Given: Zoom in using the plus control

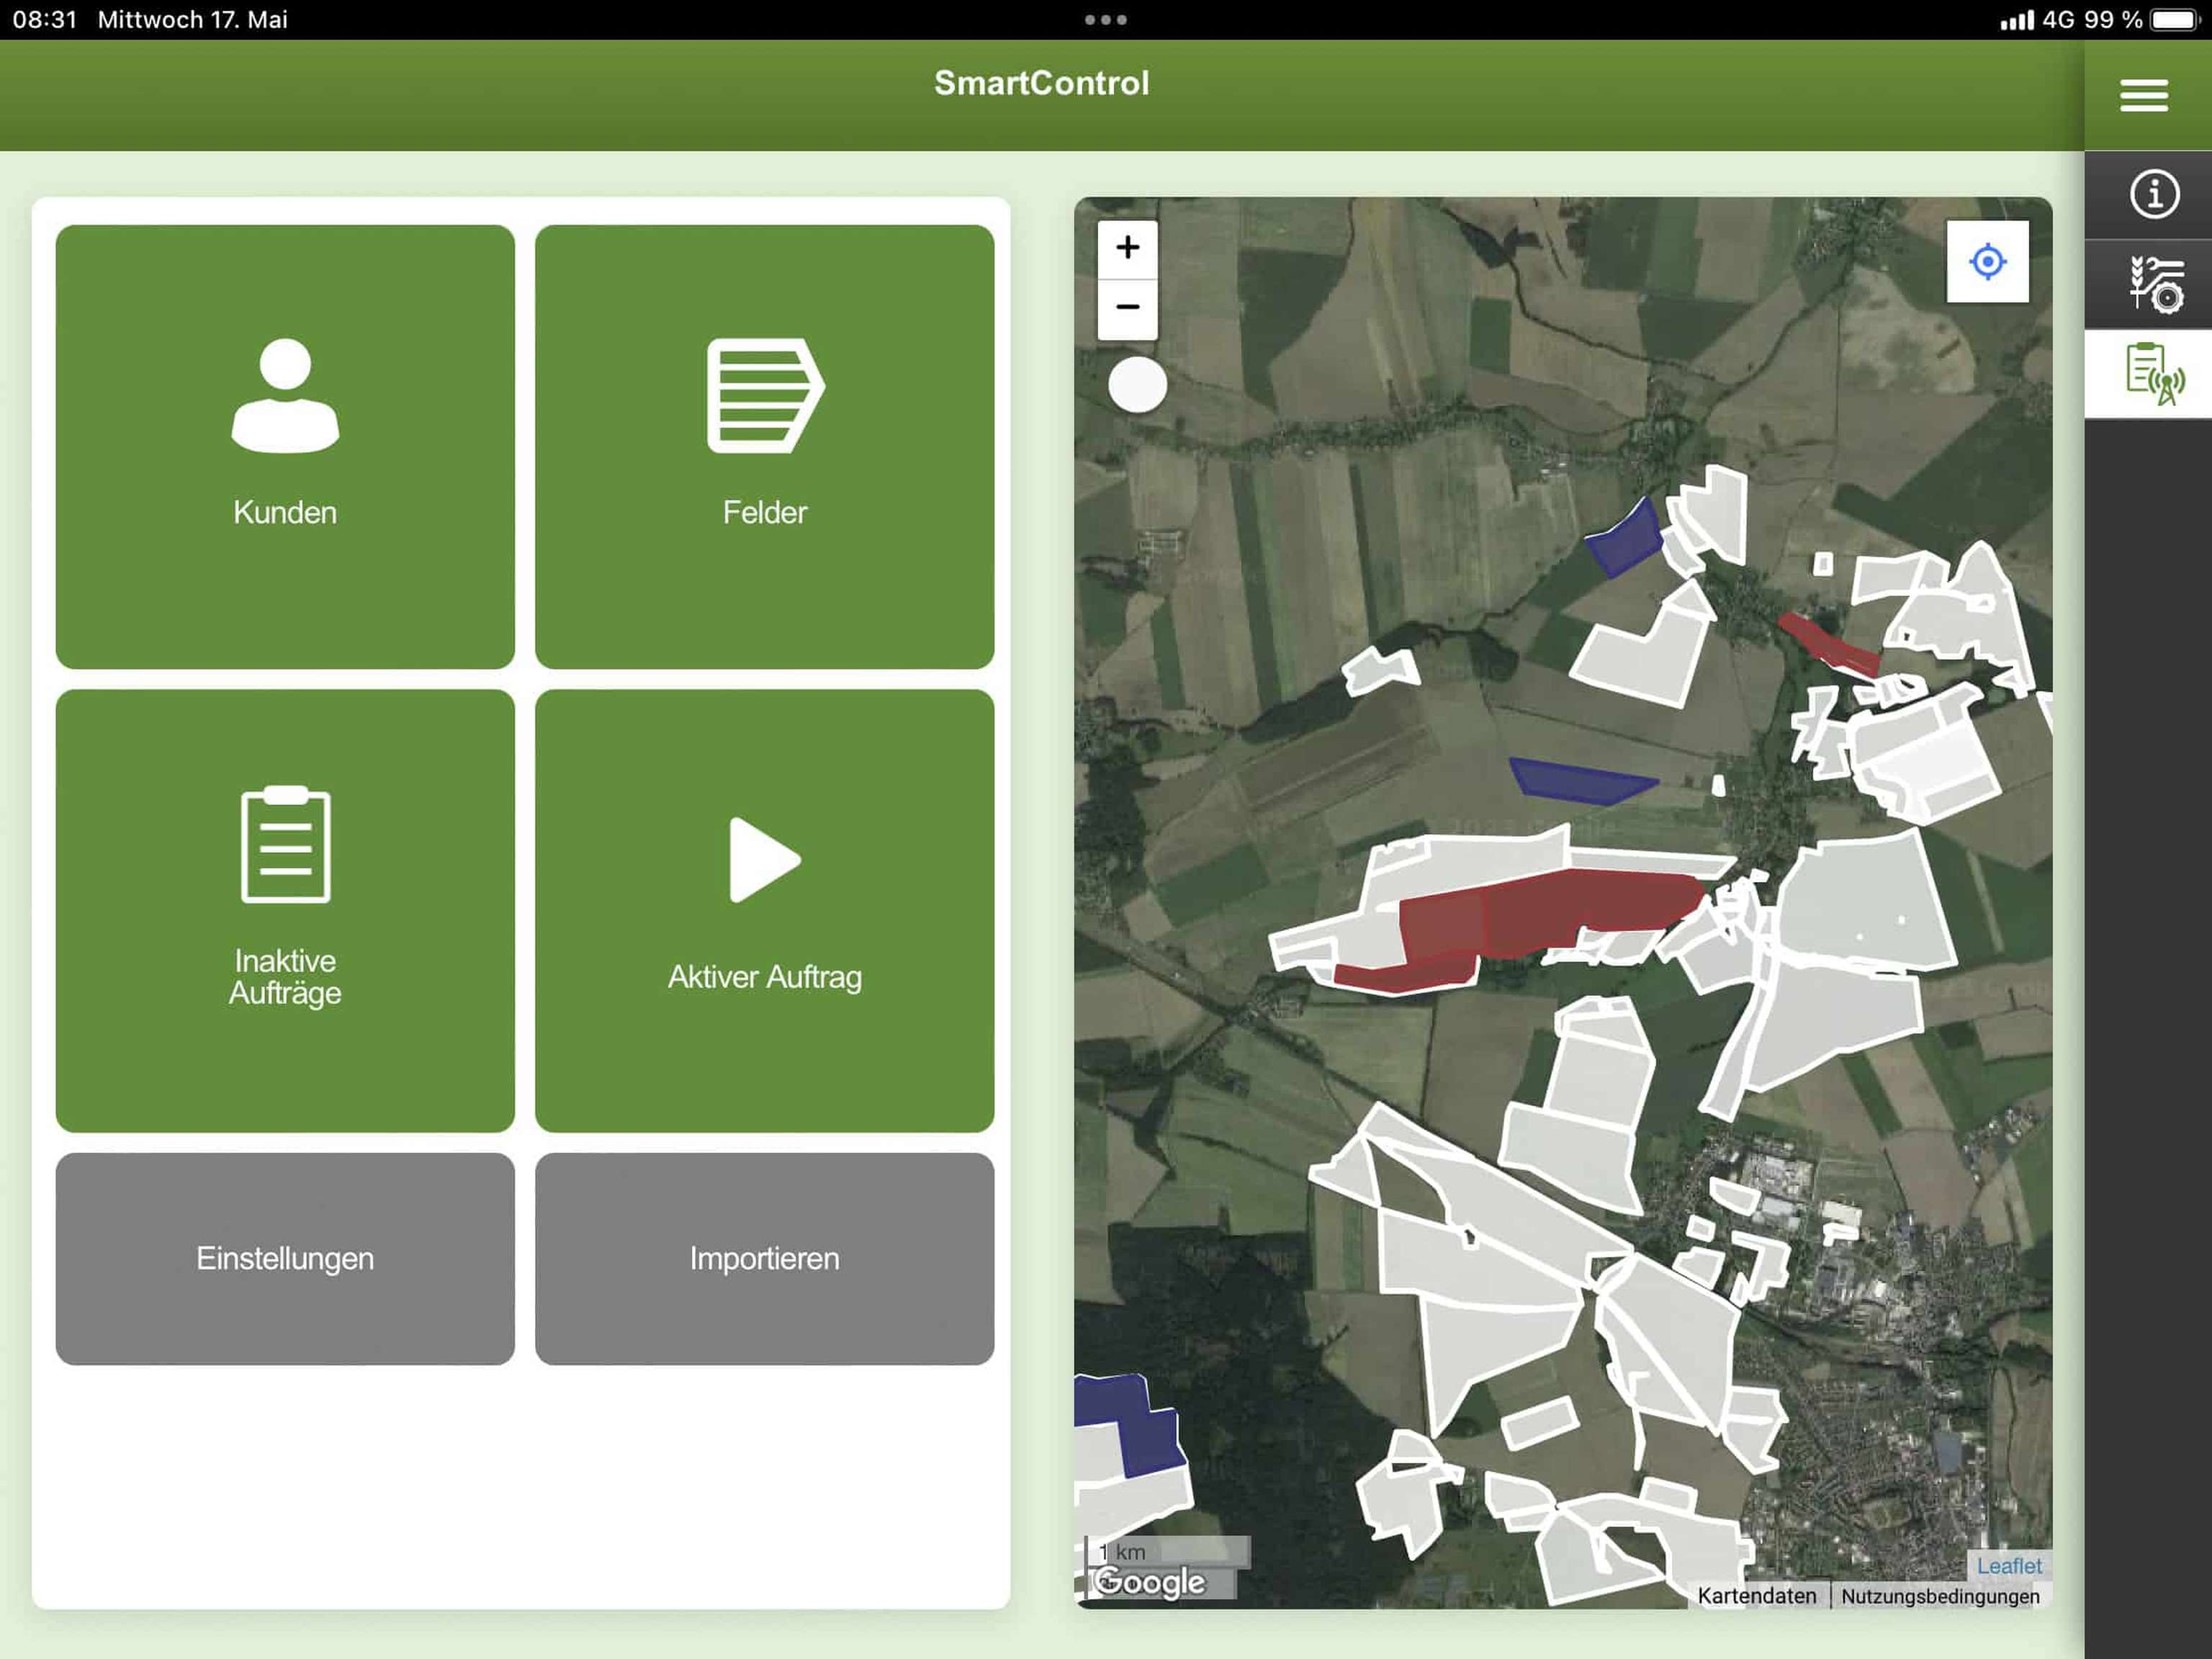Looking at the screenshot, I should [1128, 248].
